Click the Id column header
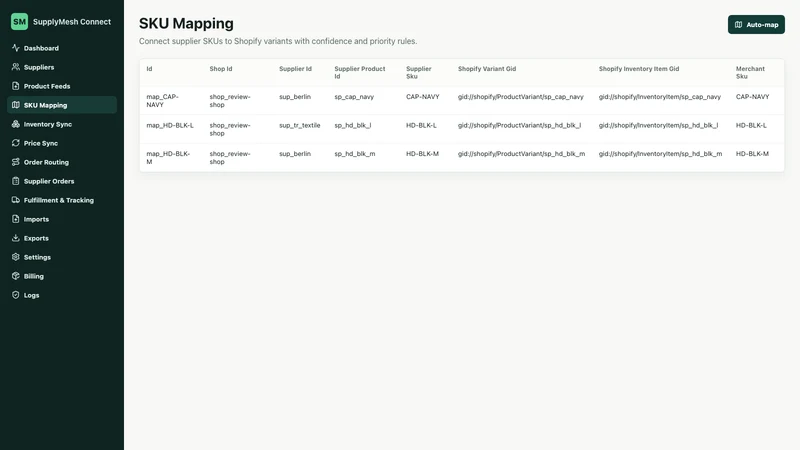The width and height of the screenshot is (800, 450). click(x=149, y=68)
